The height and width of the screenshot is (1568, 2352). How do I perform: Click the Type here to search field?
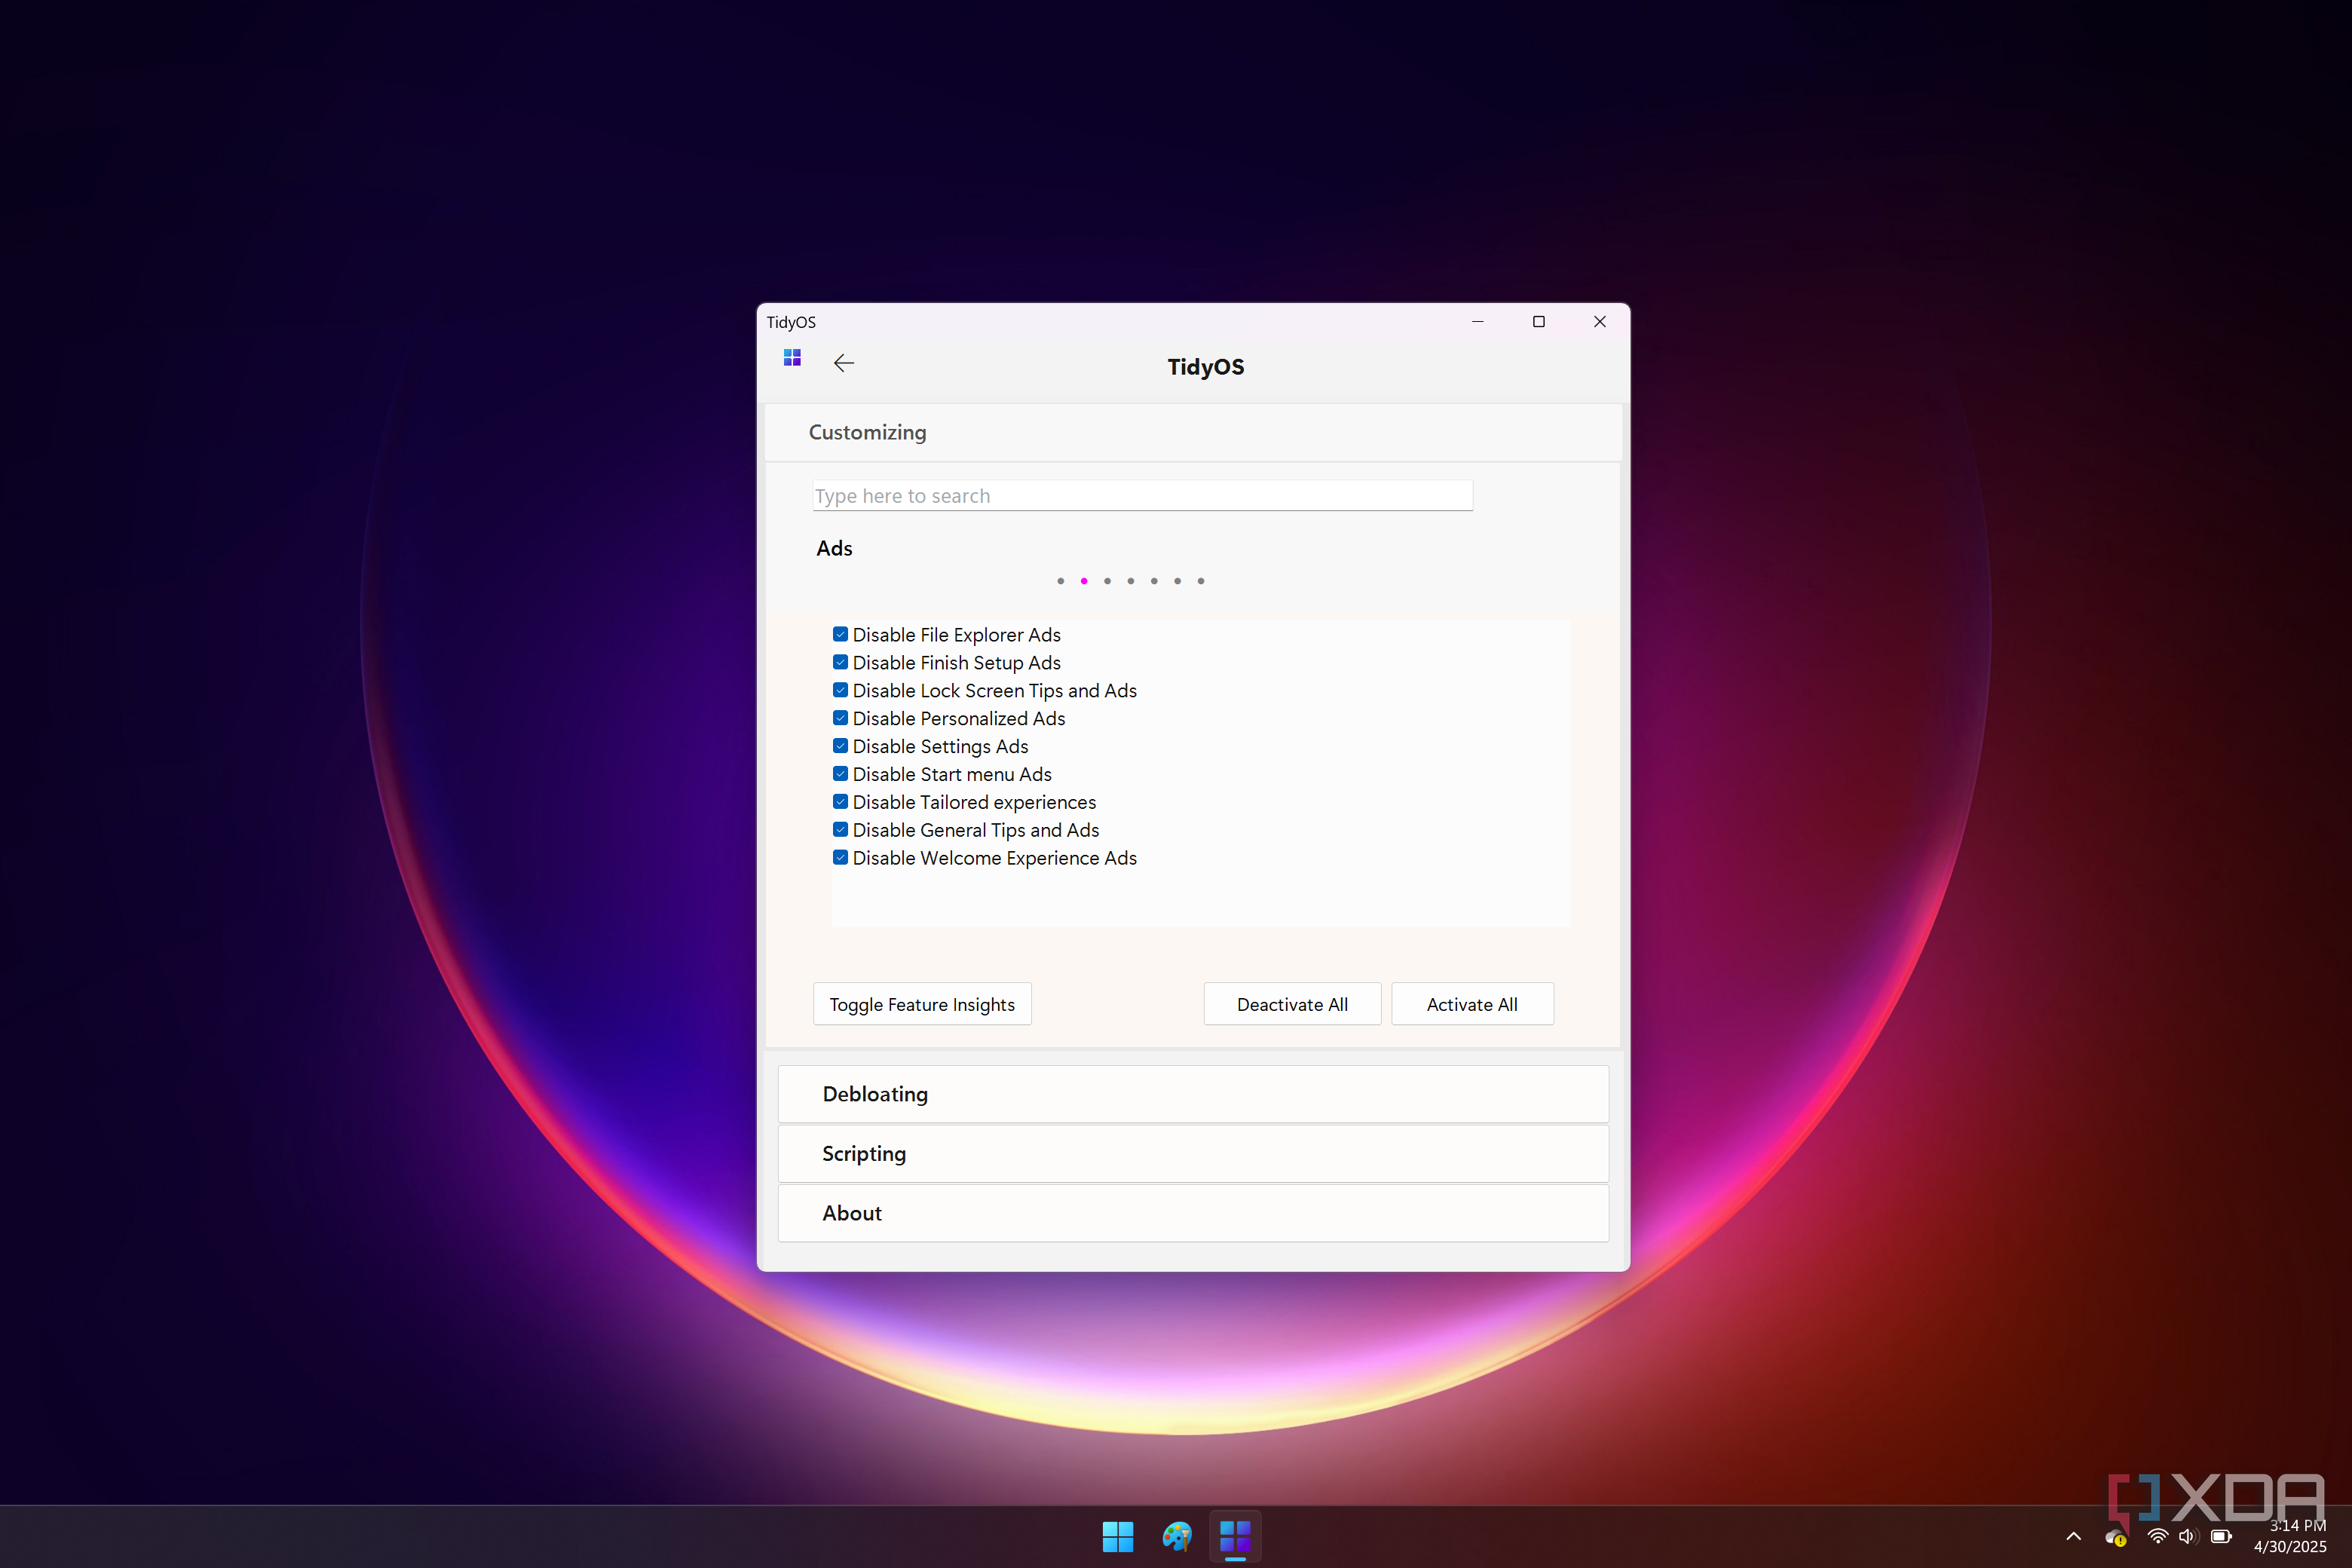(x=1142, y=496)
